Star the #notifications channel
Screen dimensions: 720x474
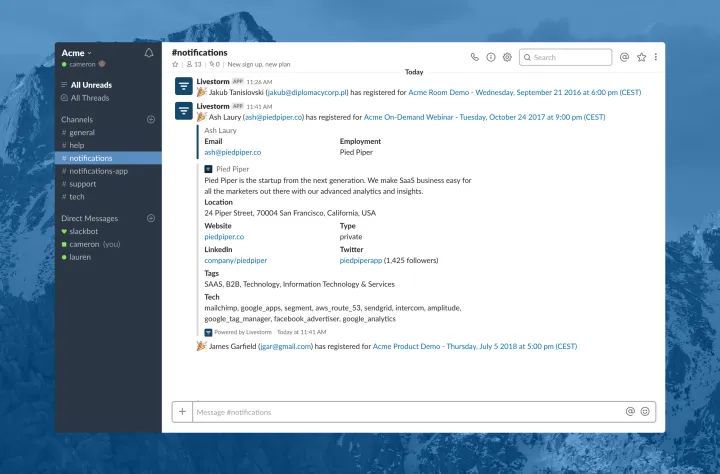point(176,64)
